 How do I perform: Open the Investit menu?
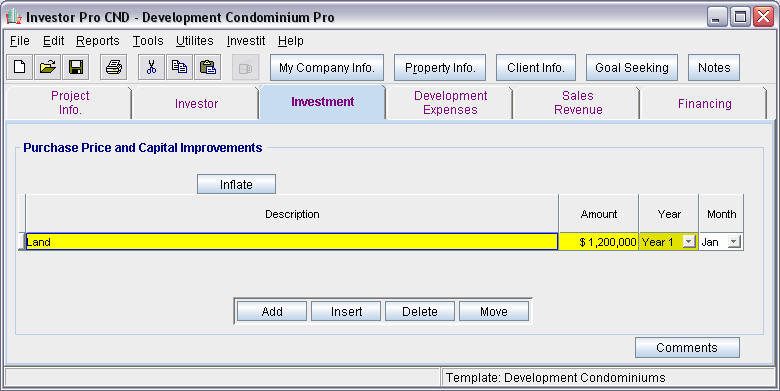tap(246, 41)
